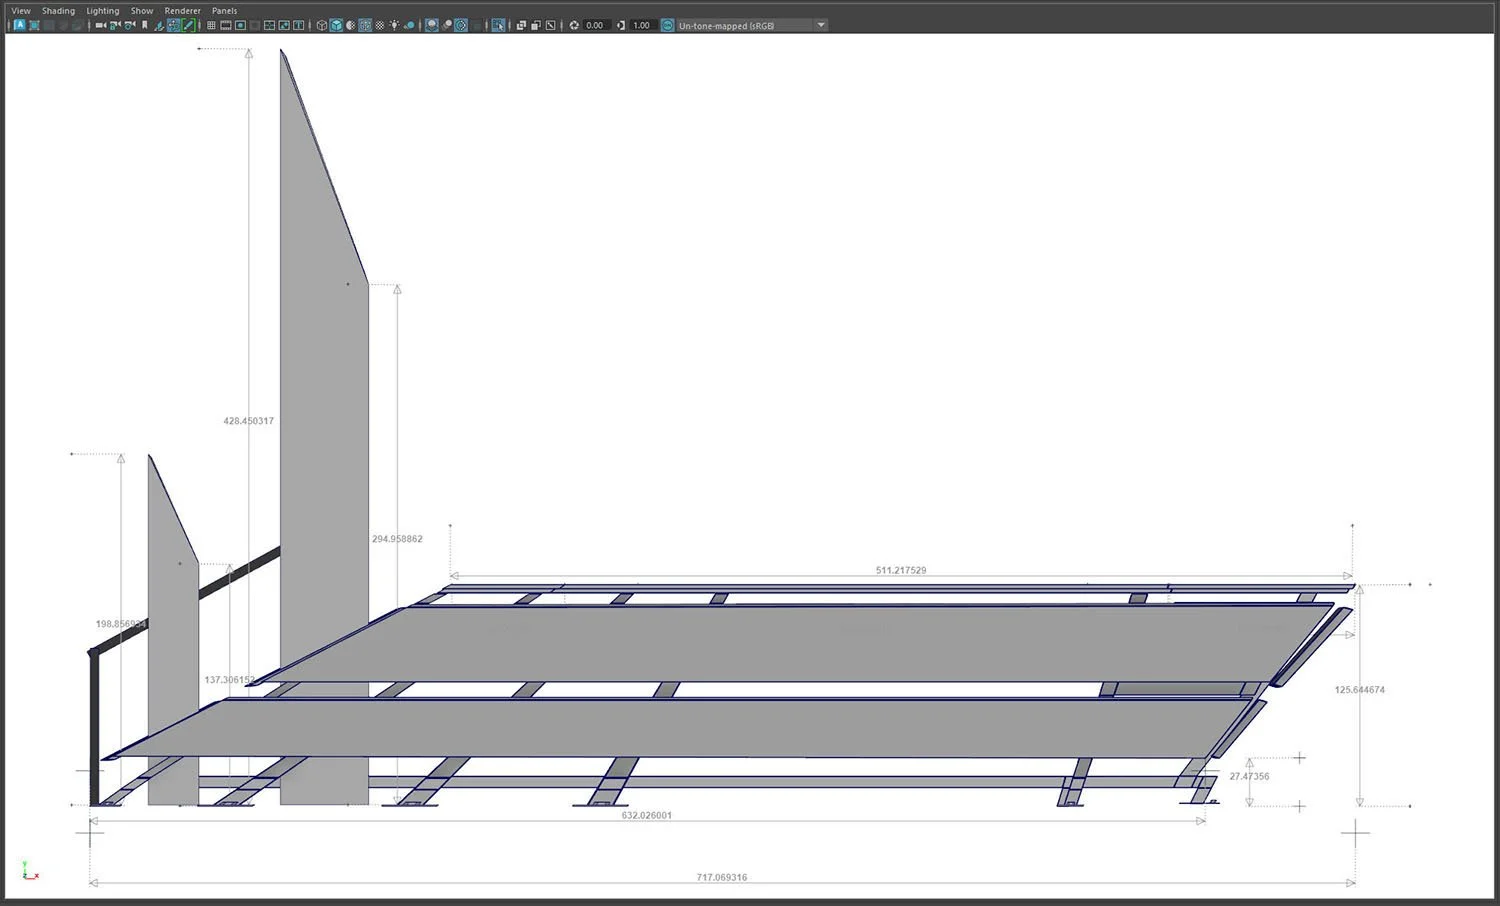Viewport: 1500px width, 906px height.
Task: Click the Gamma value field 1.00
Action: click(643, 25)
